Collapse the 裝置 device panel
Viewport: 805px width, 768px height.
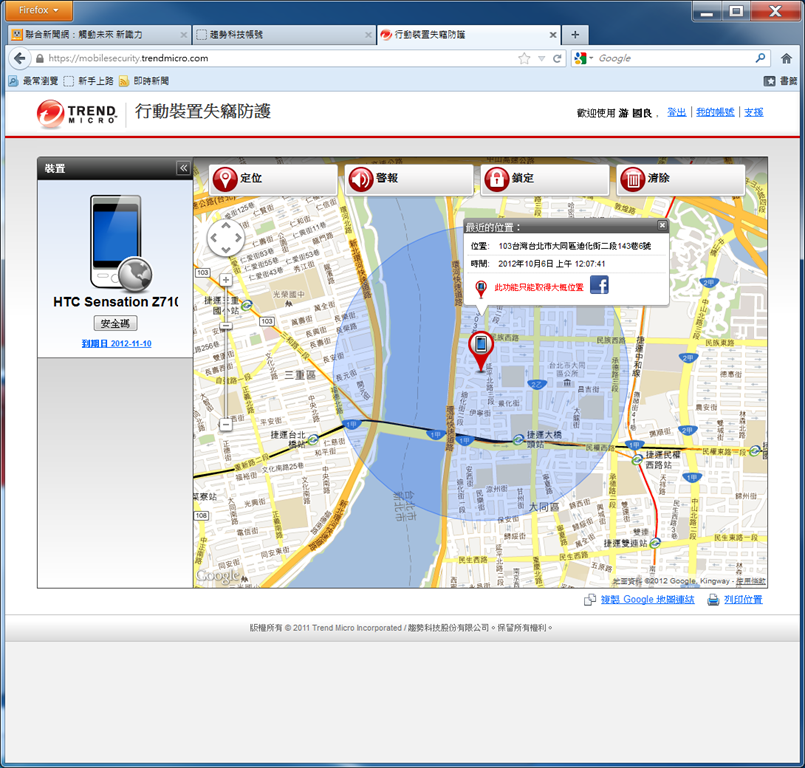183,168
